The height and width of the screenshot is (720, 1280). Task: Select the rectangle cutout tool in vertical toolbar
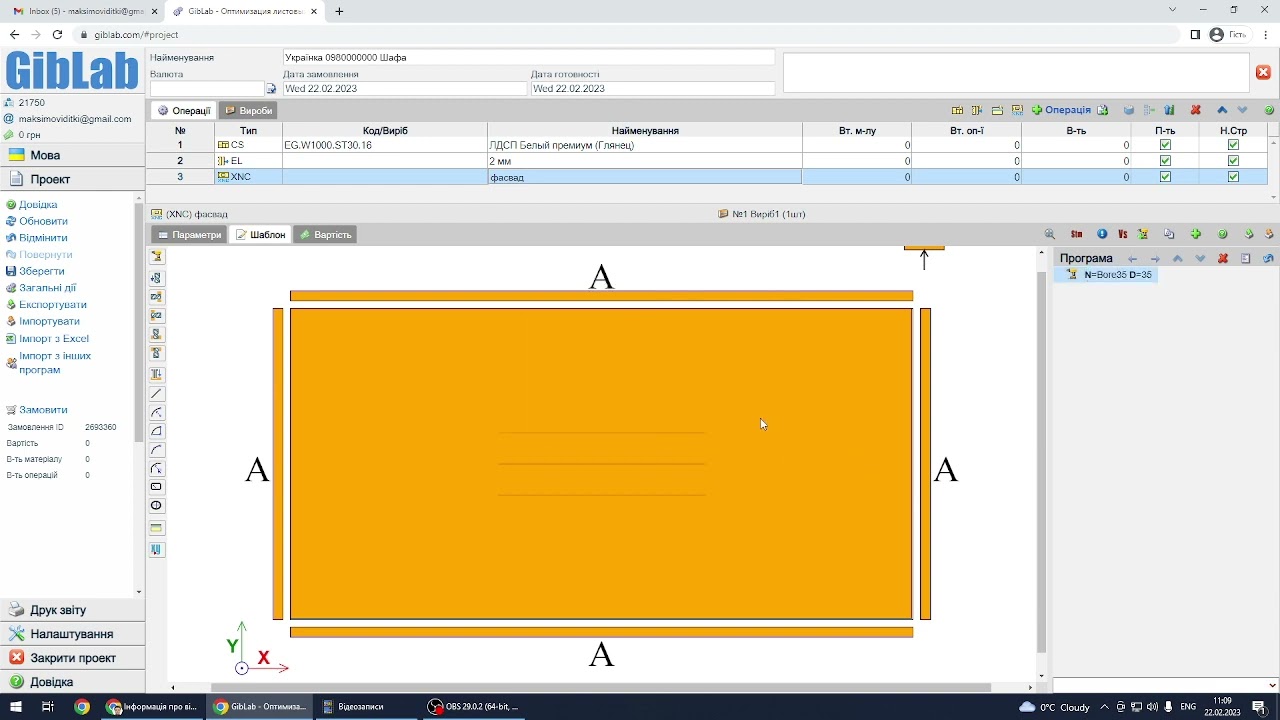coord(157,487)
